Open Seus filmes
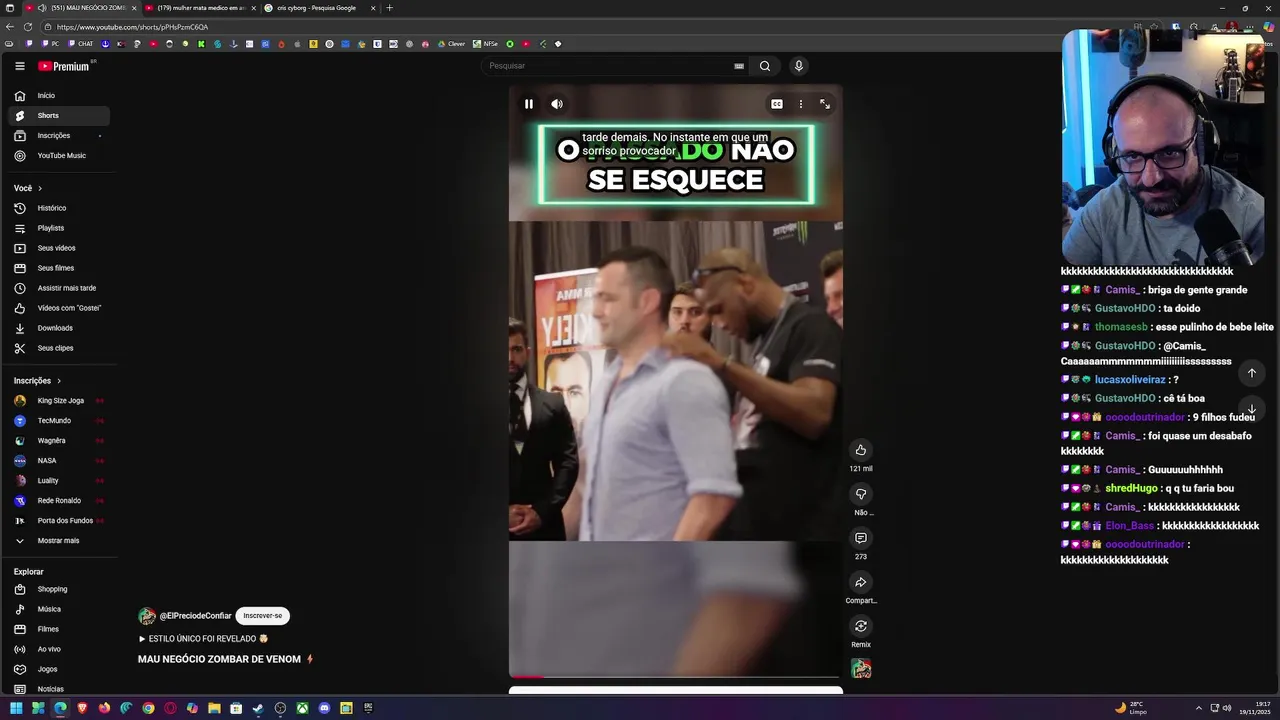This screenshot has height=720, width=1280. point(59,268)
